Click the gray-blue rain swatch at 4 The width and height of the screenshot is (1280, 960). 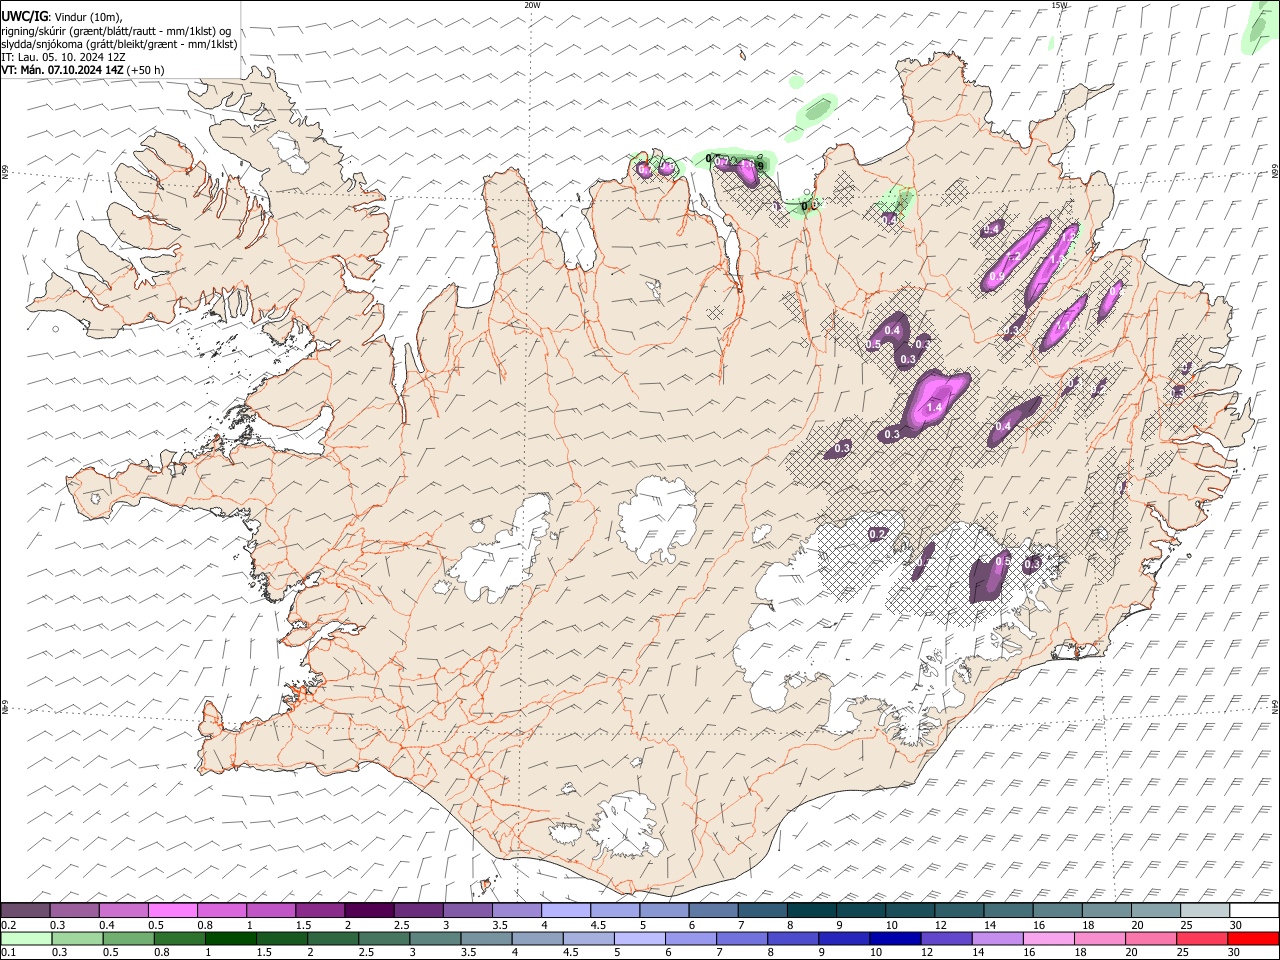[536, 938]
